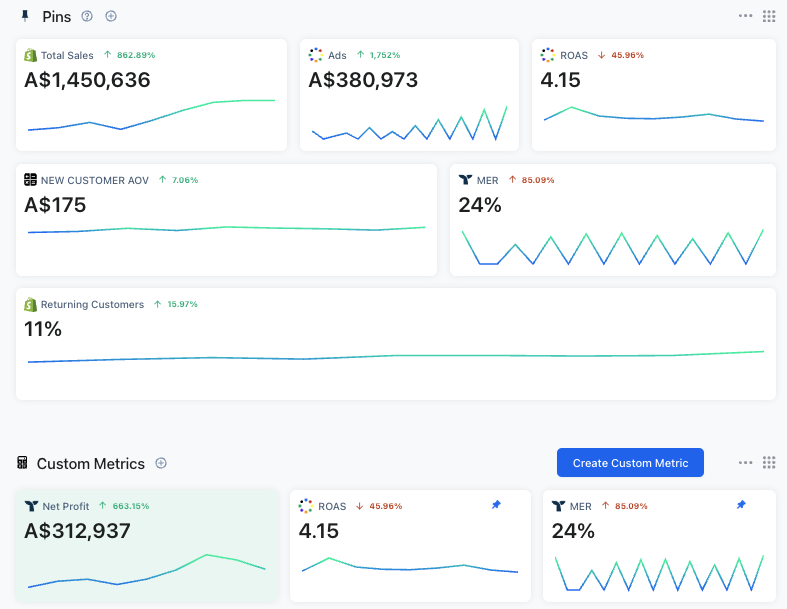The width and height of the screenshot is (787, 609).
Task: Click the ROAS icon in Custom Metrics section
Action: (x=306, y=506)
